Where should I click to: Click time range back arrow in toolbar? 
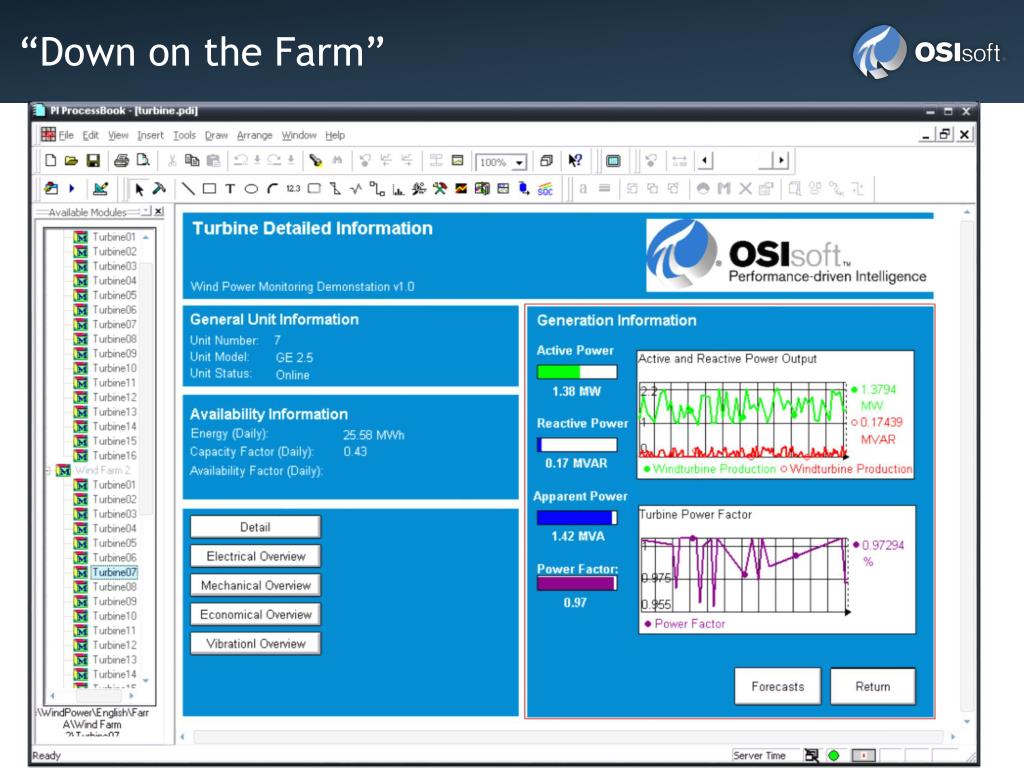click(x=705, y=160)
